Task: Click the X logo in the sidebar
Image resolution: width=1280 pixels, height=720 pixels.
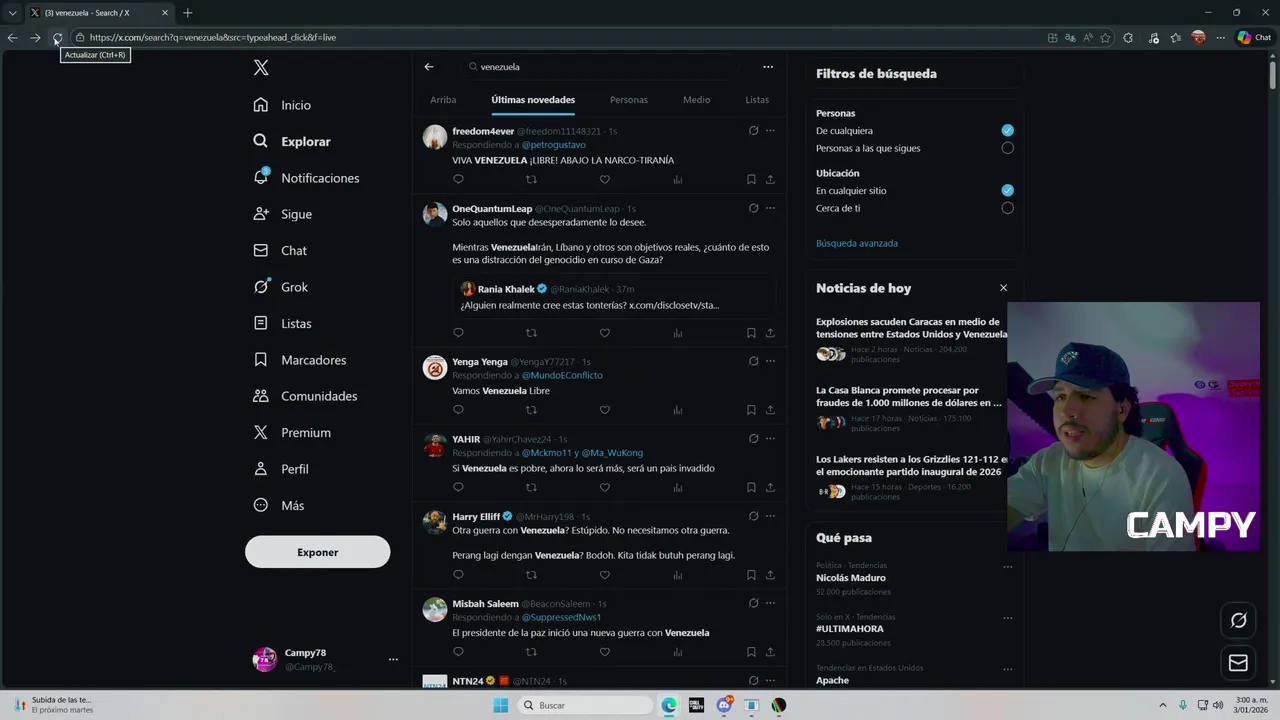Action: pos(261,68)
